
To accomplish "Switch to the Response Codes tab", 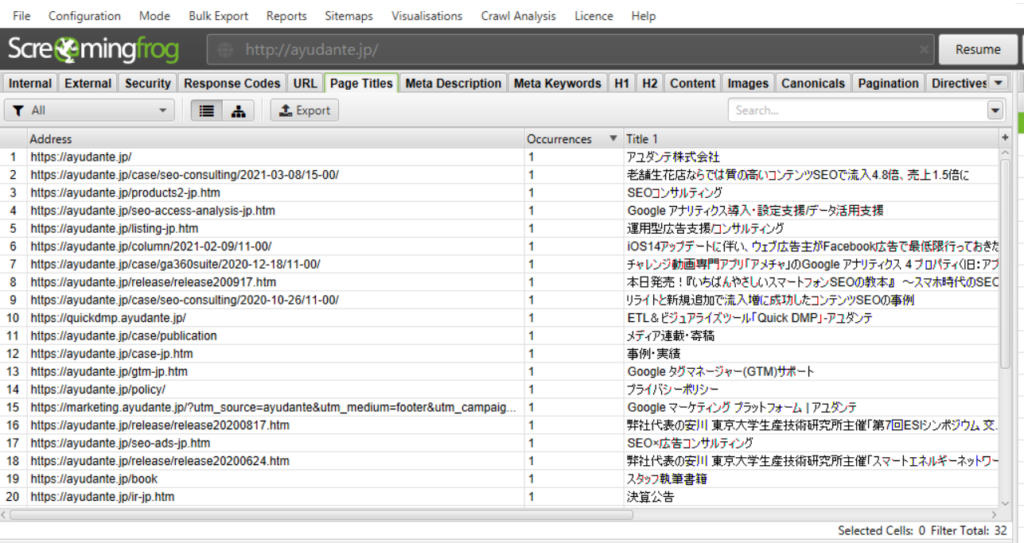I will pyautogui.click(x=232, y=83).
